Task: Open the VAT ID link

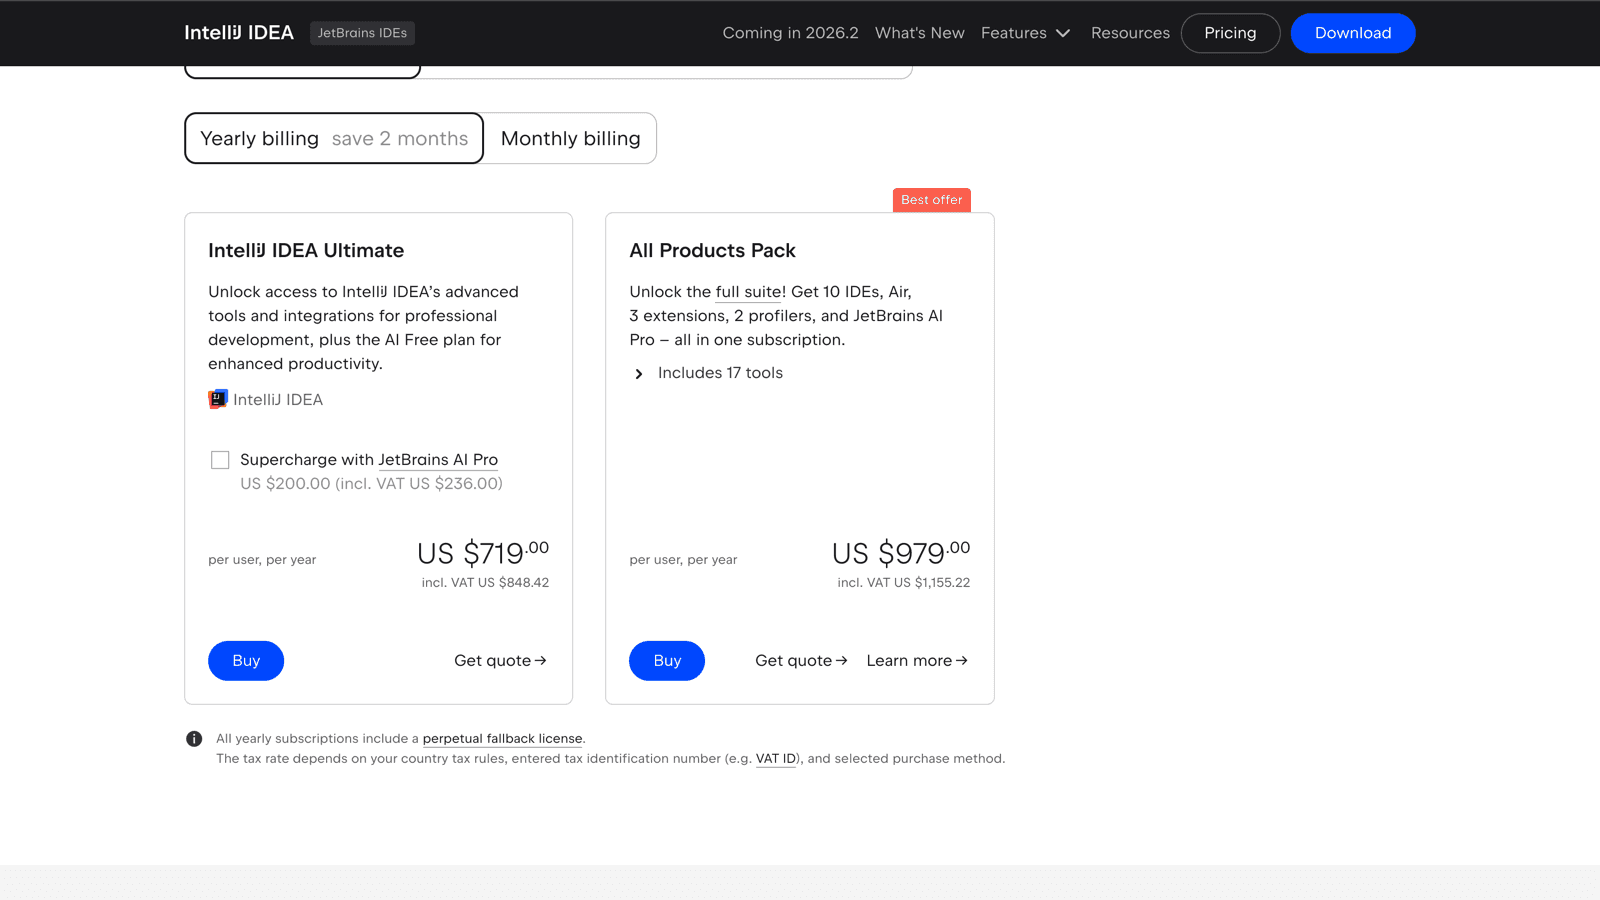Action: tap(776, 759)
